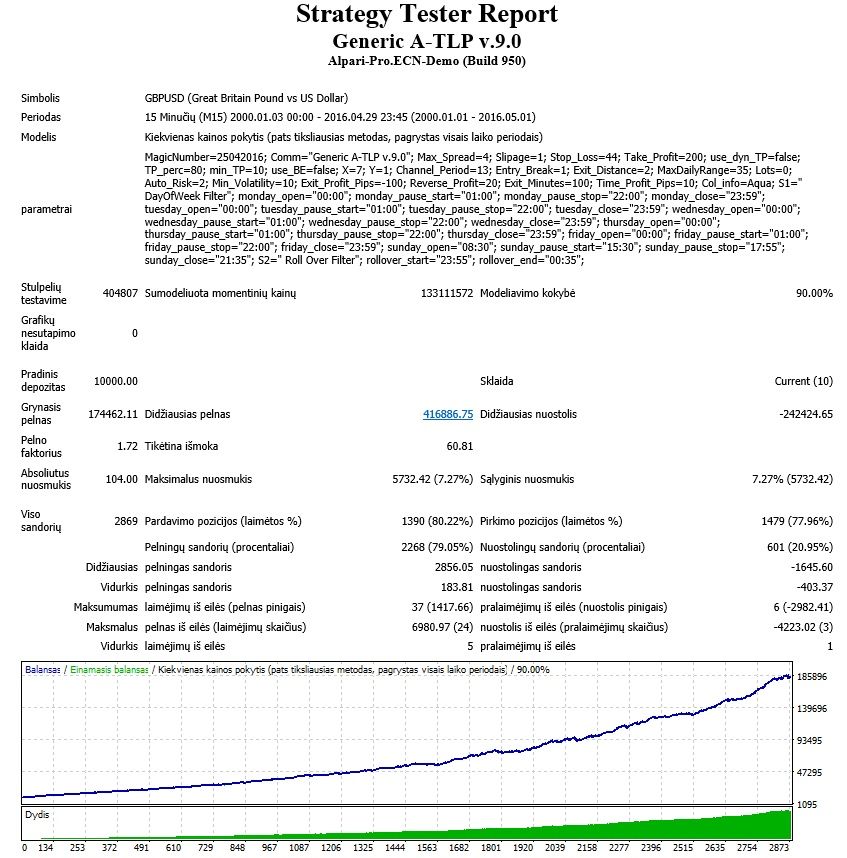The image size is (847, 858).
Task: Select the -242424.65 gross loss value
Action: click(x=806, y=414)
